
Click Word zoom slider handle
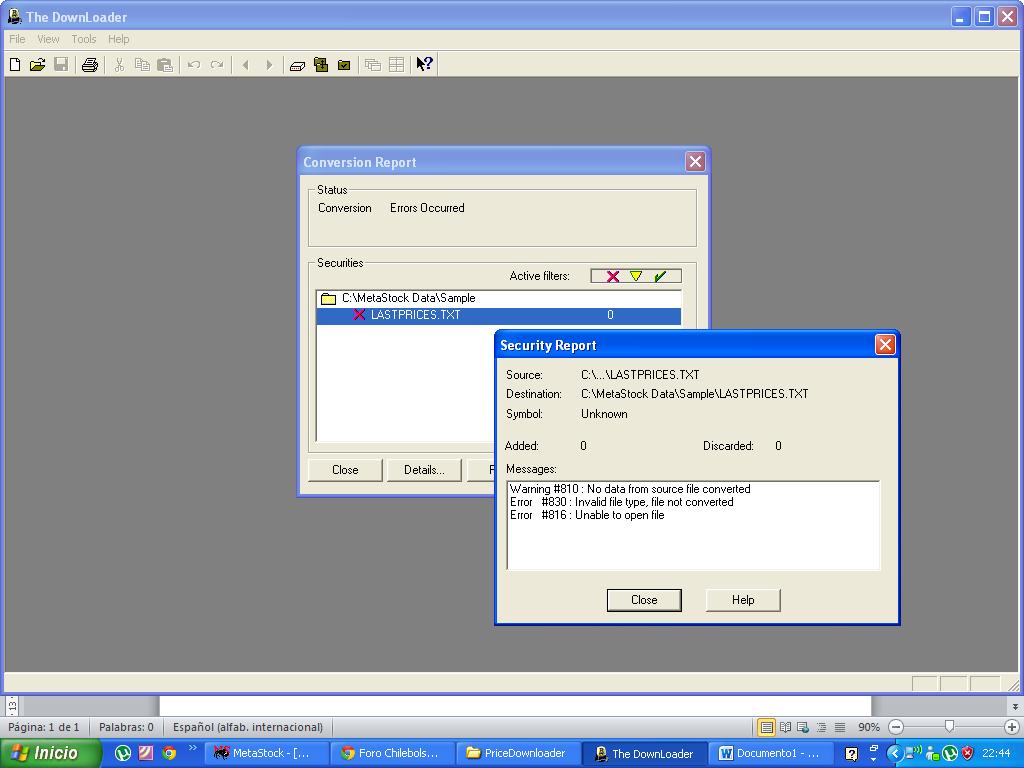(x=950, y=726)
